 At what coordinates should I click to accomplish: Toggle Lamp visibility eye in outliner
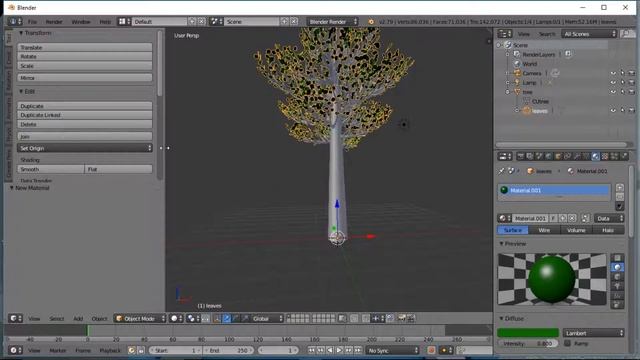pos(613,82)
